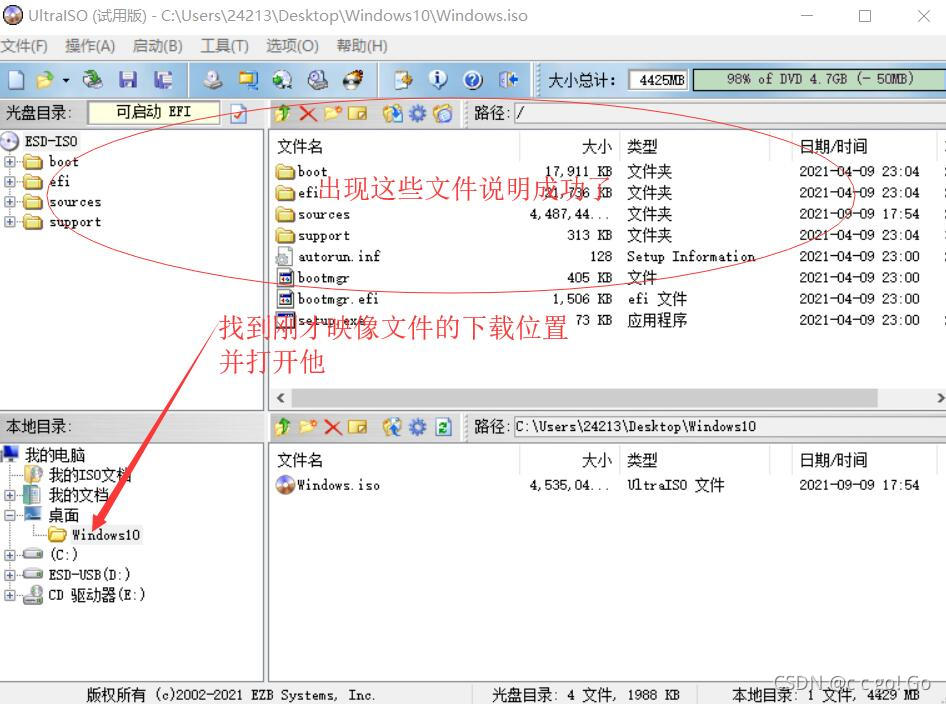The height and width of the screenshot is (704, 946).
Task: Click the Save As icon
Action: point(163,80)
